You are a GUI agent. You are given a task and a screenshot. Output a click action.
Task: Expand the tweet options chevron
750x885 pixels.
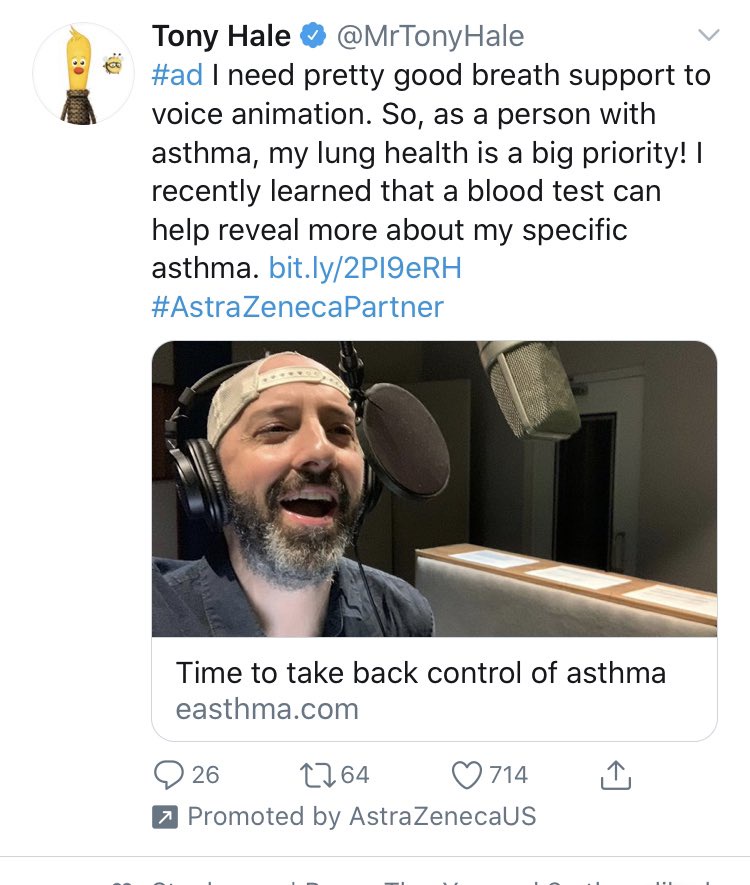coord(708,36)
